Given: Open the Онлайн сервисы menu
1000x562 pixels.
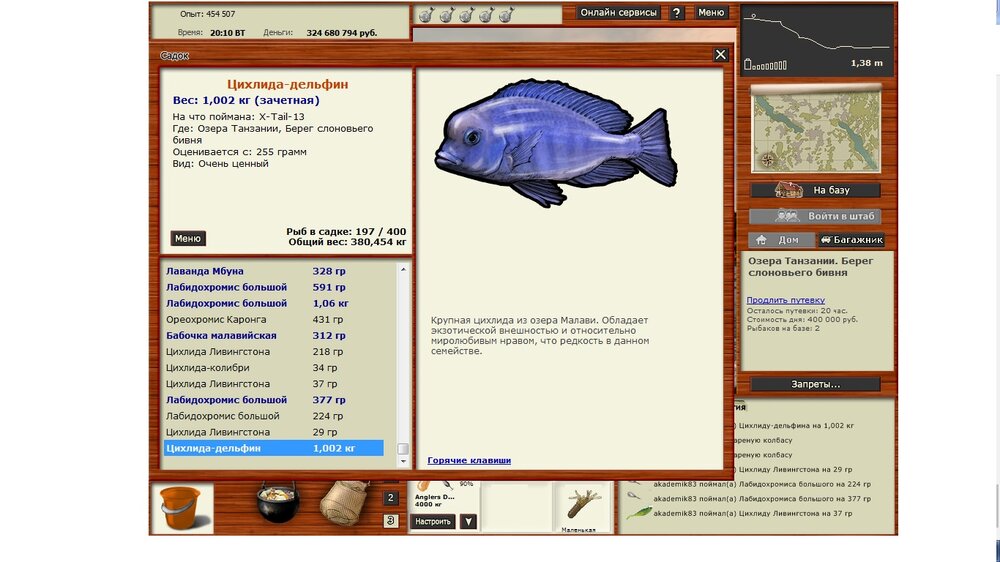Looking at the screenshot, I should point(619,13).
